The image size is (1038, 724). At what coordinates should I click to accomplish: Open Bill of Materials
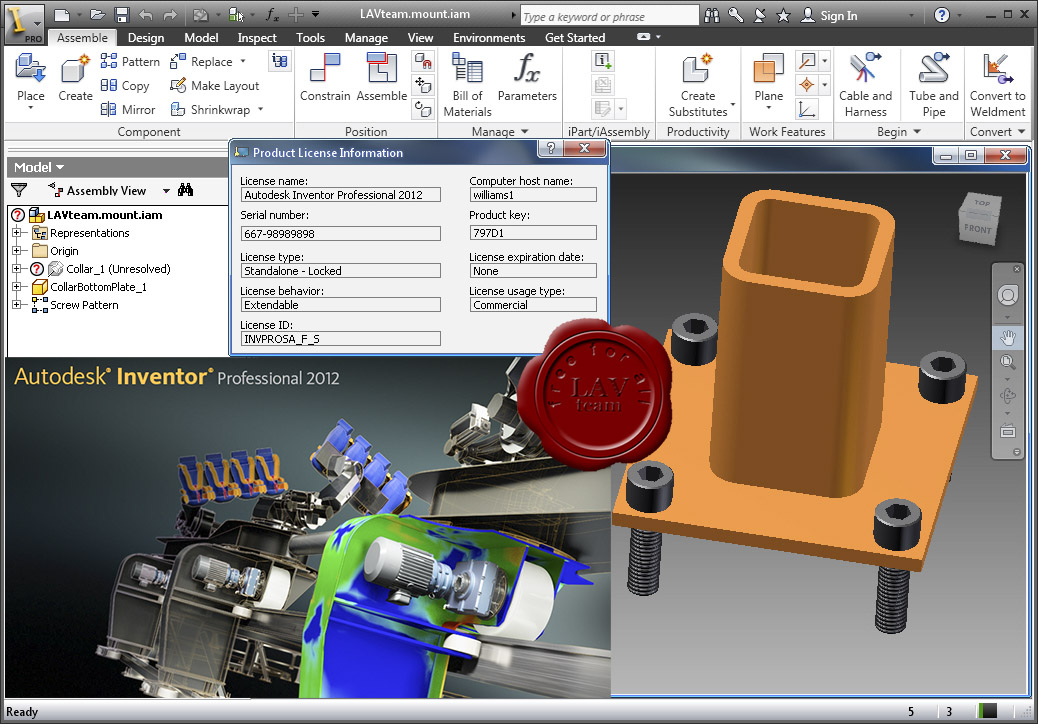pos(467,86)
